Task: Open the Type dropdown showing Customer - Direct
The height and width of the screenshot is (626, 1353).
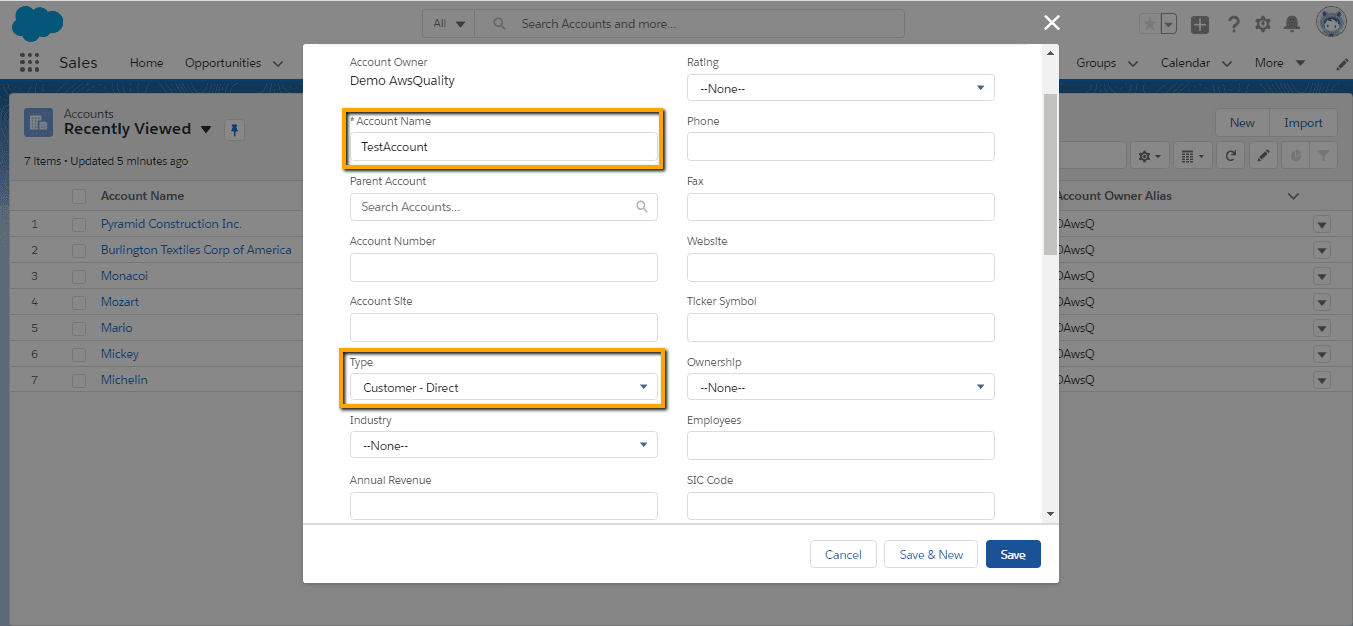Action: [x=503, y=387]
